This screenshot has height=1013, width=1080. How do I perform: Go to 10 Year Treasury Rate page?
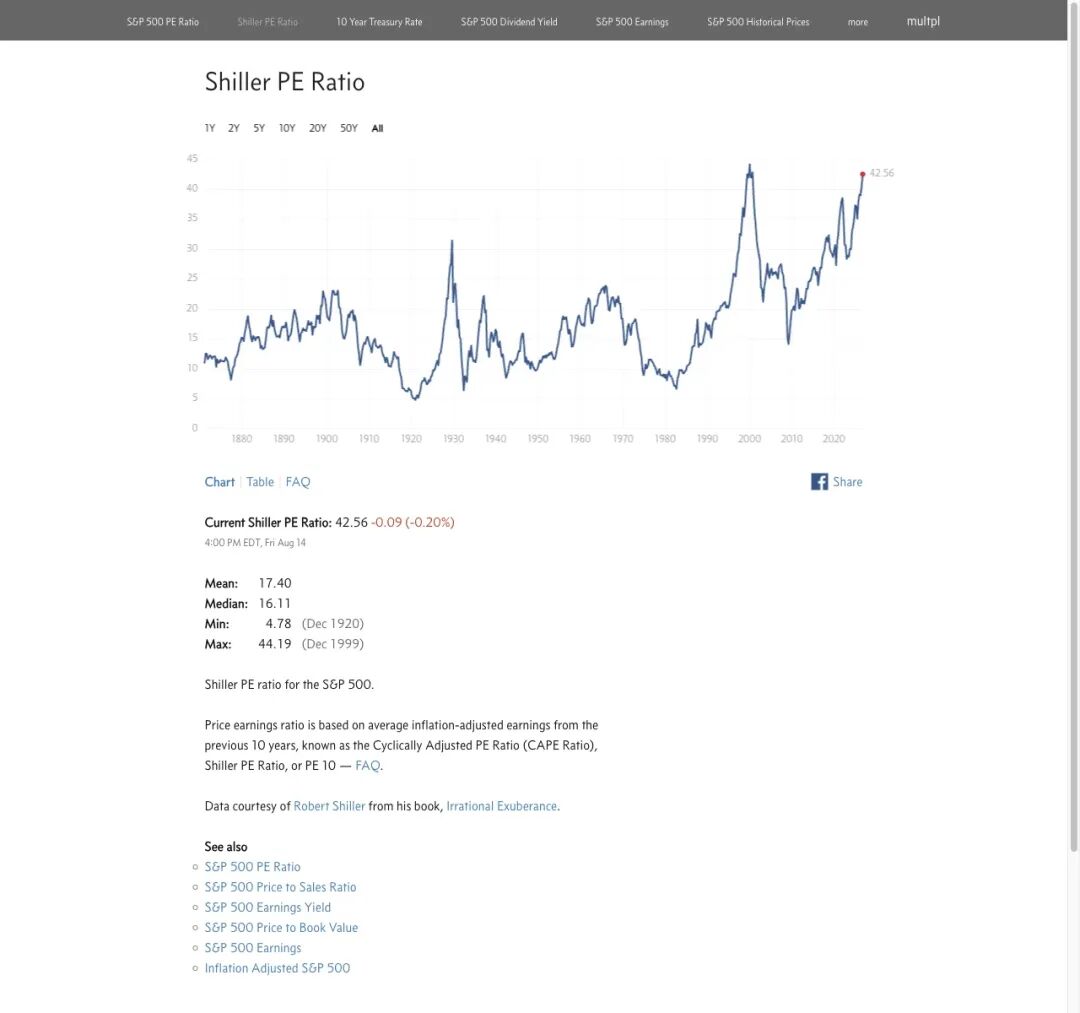coord(380,22)
